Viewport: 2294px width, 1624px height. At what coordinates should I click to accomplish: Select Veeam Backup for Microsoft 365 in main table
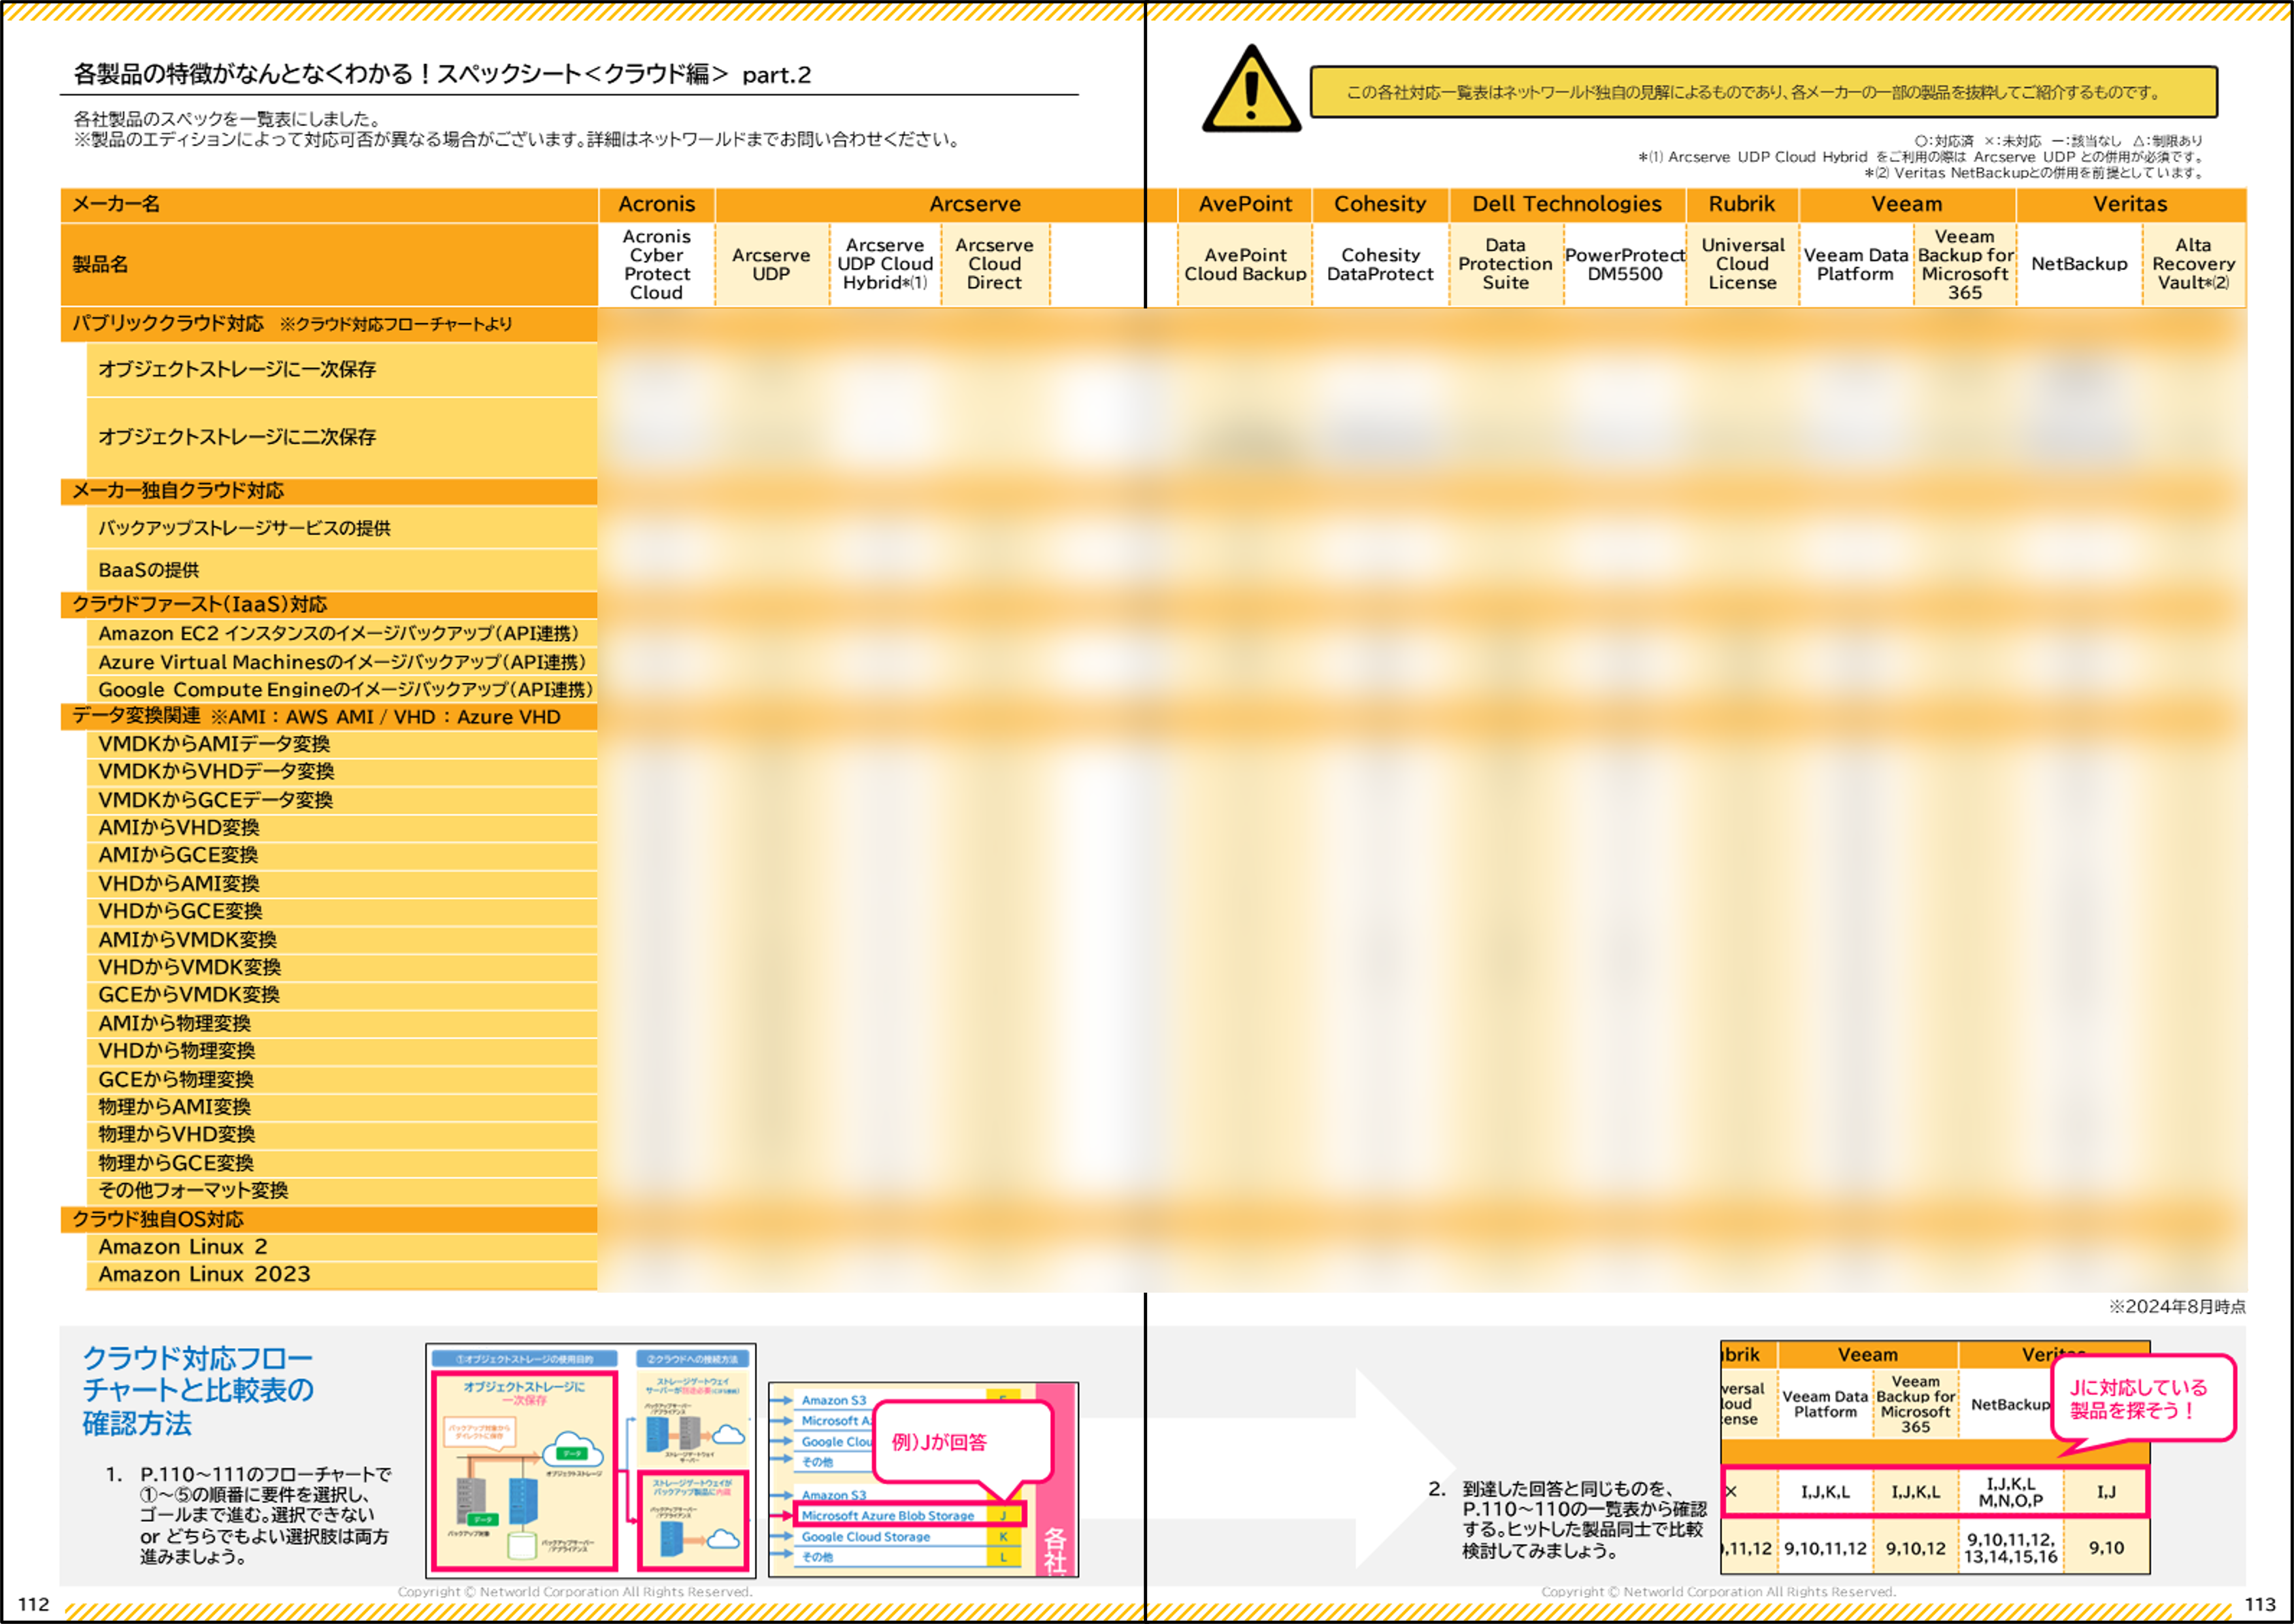[1965, 264]
